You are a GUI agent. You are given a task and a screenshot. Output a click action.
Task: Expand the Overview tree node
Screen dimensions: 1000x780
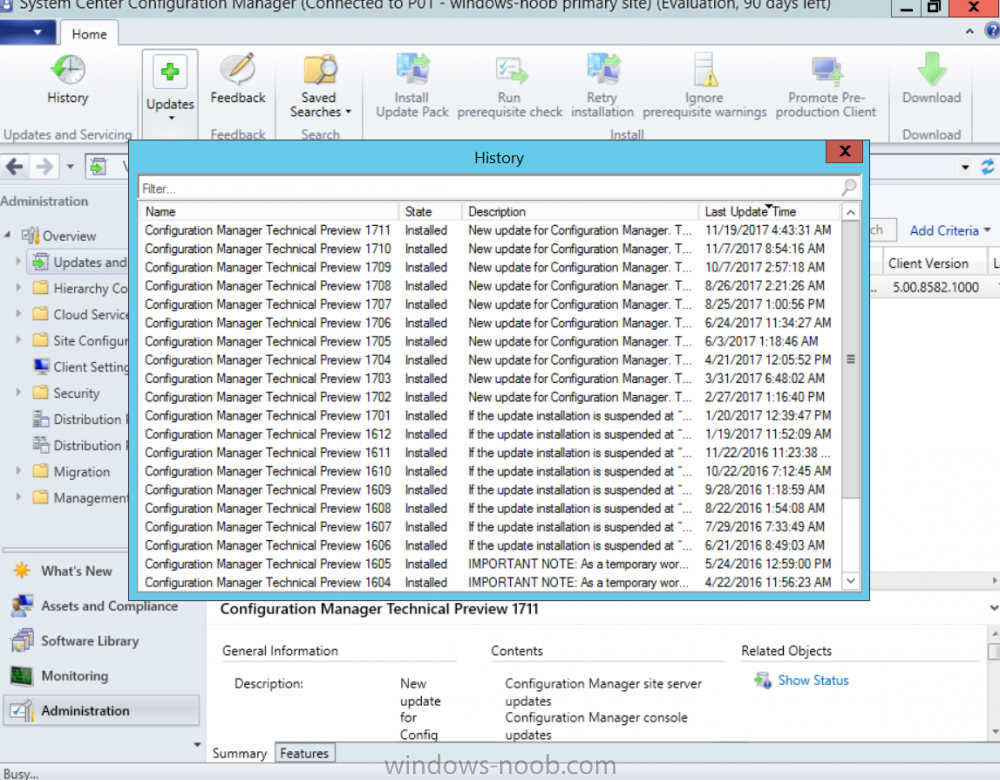[7, 235]
